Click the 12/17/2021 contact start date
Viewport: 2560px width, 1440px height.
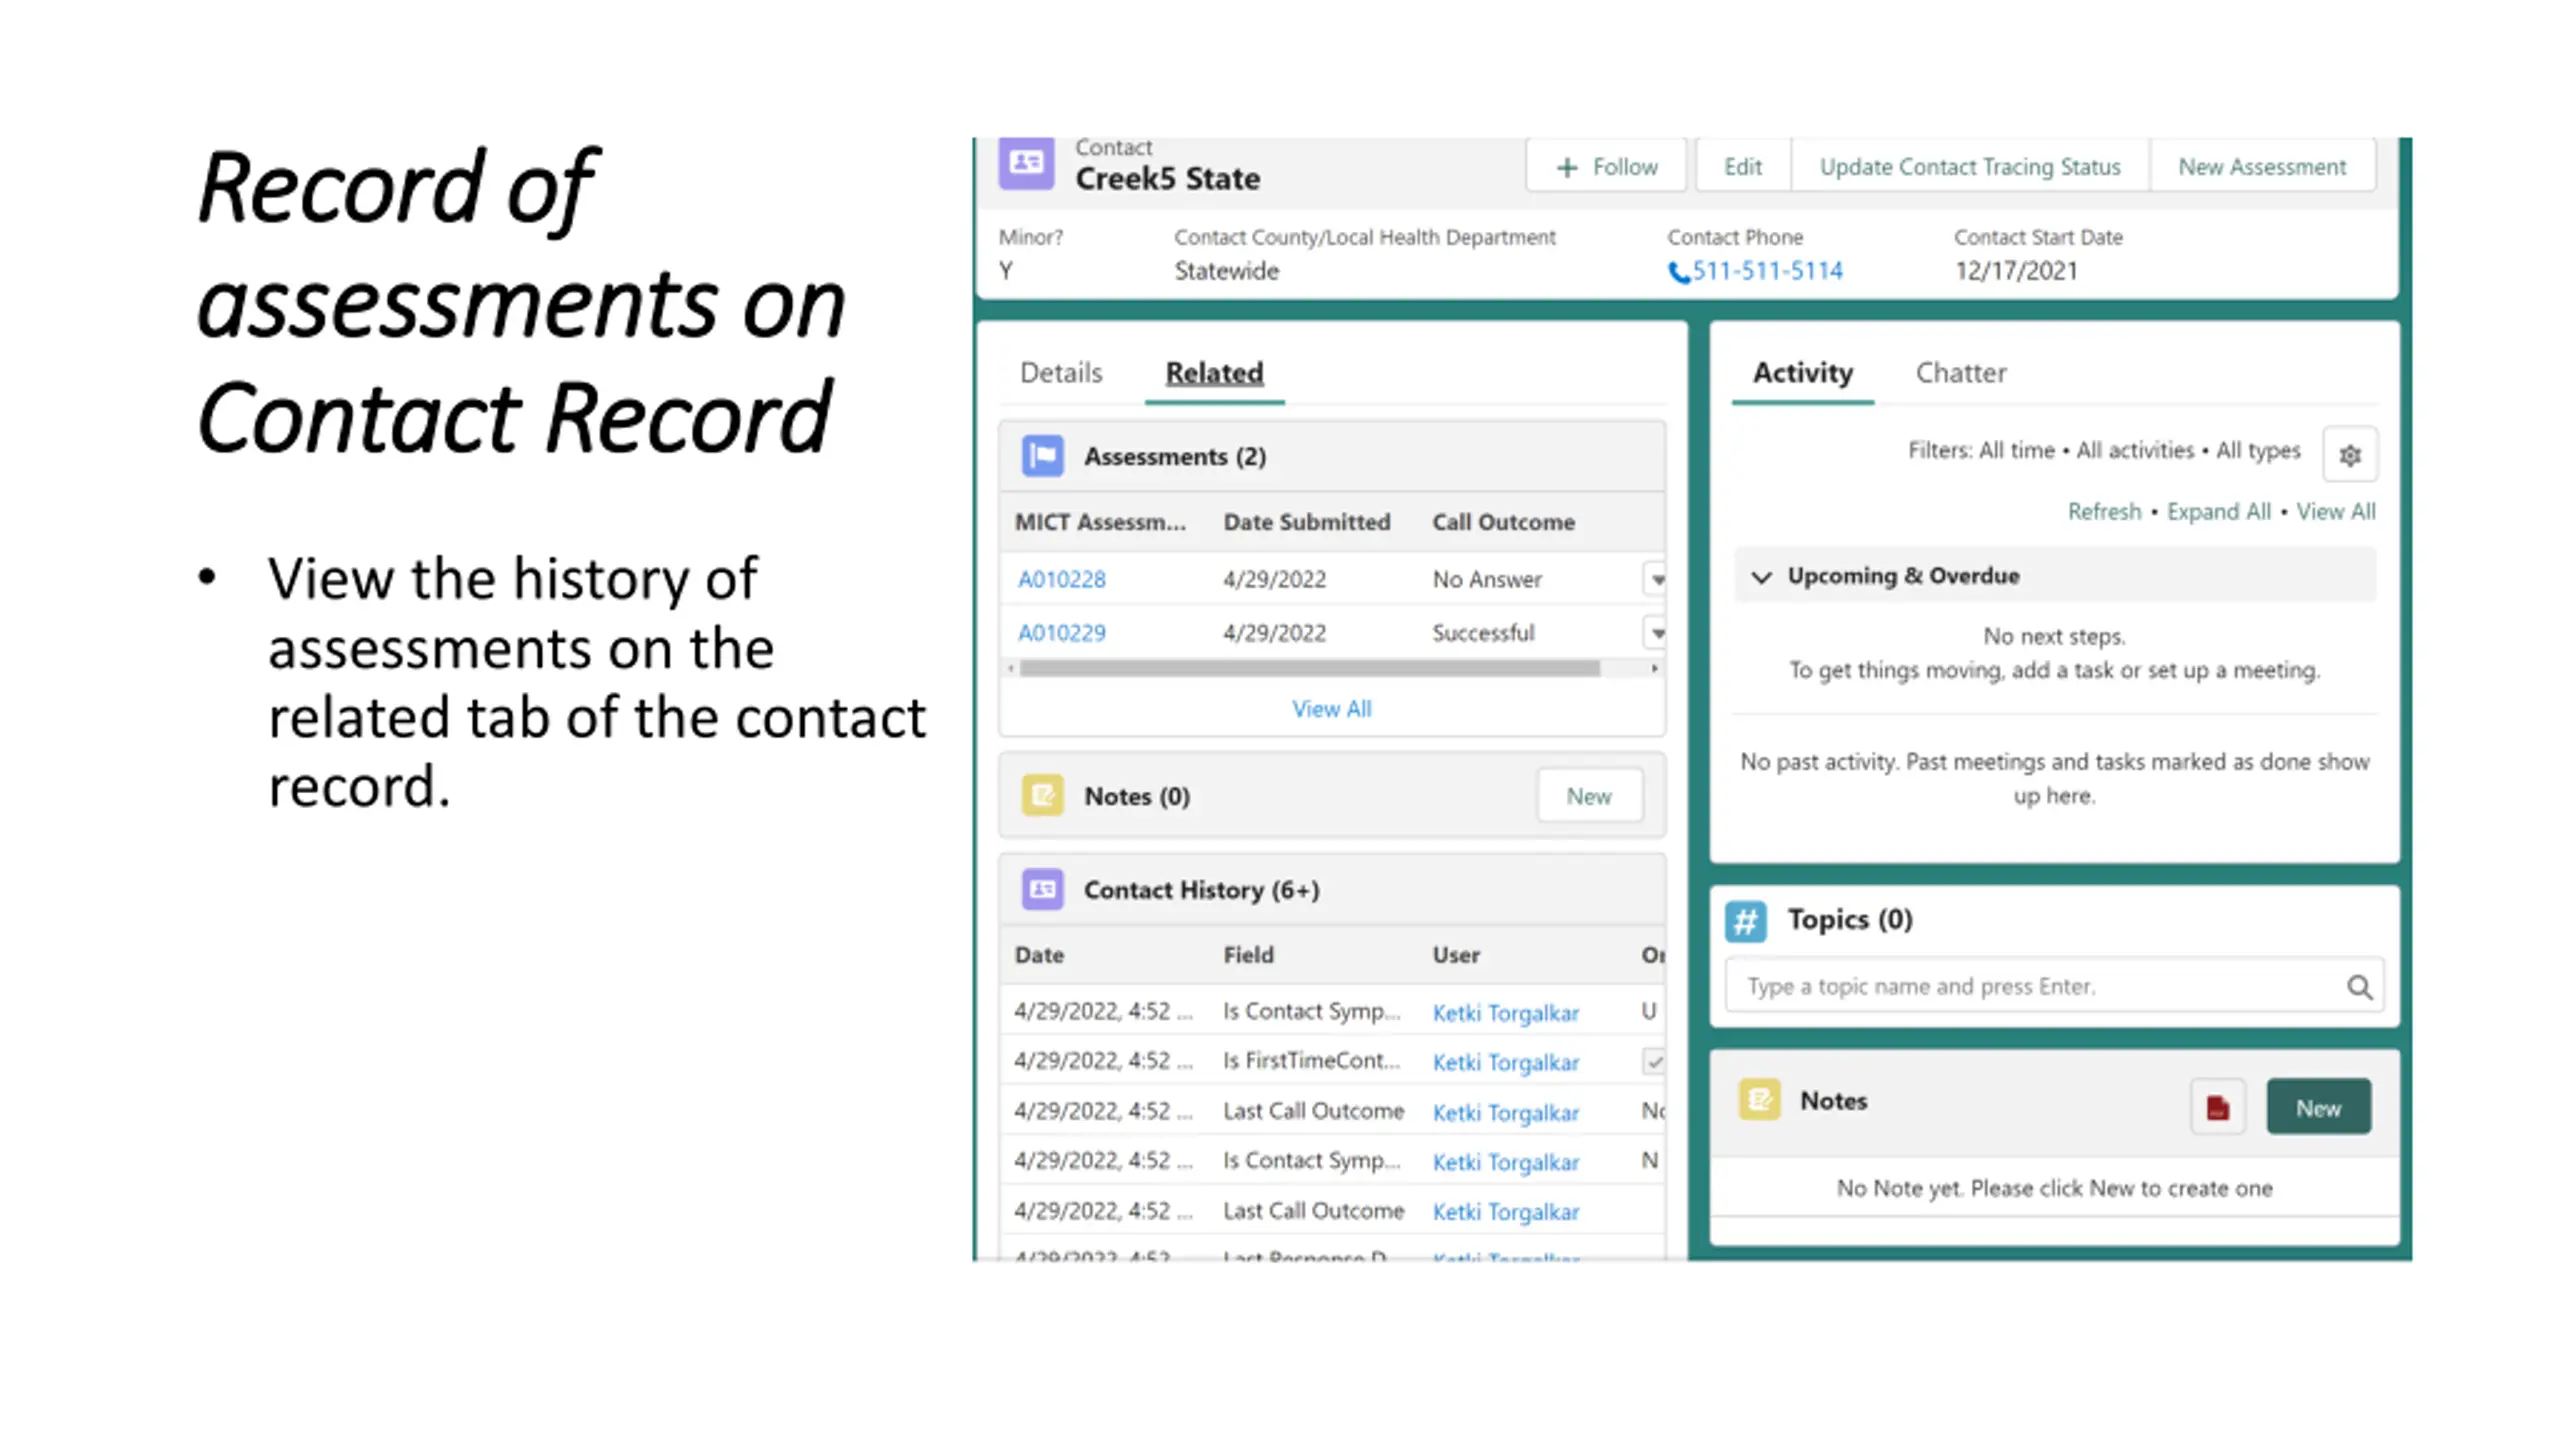(2016, 271)
